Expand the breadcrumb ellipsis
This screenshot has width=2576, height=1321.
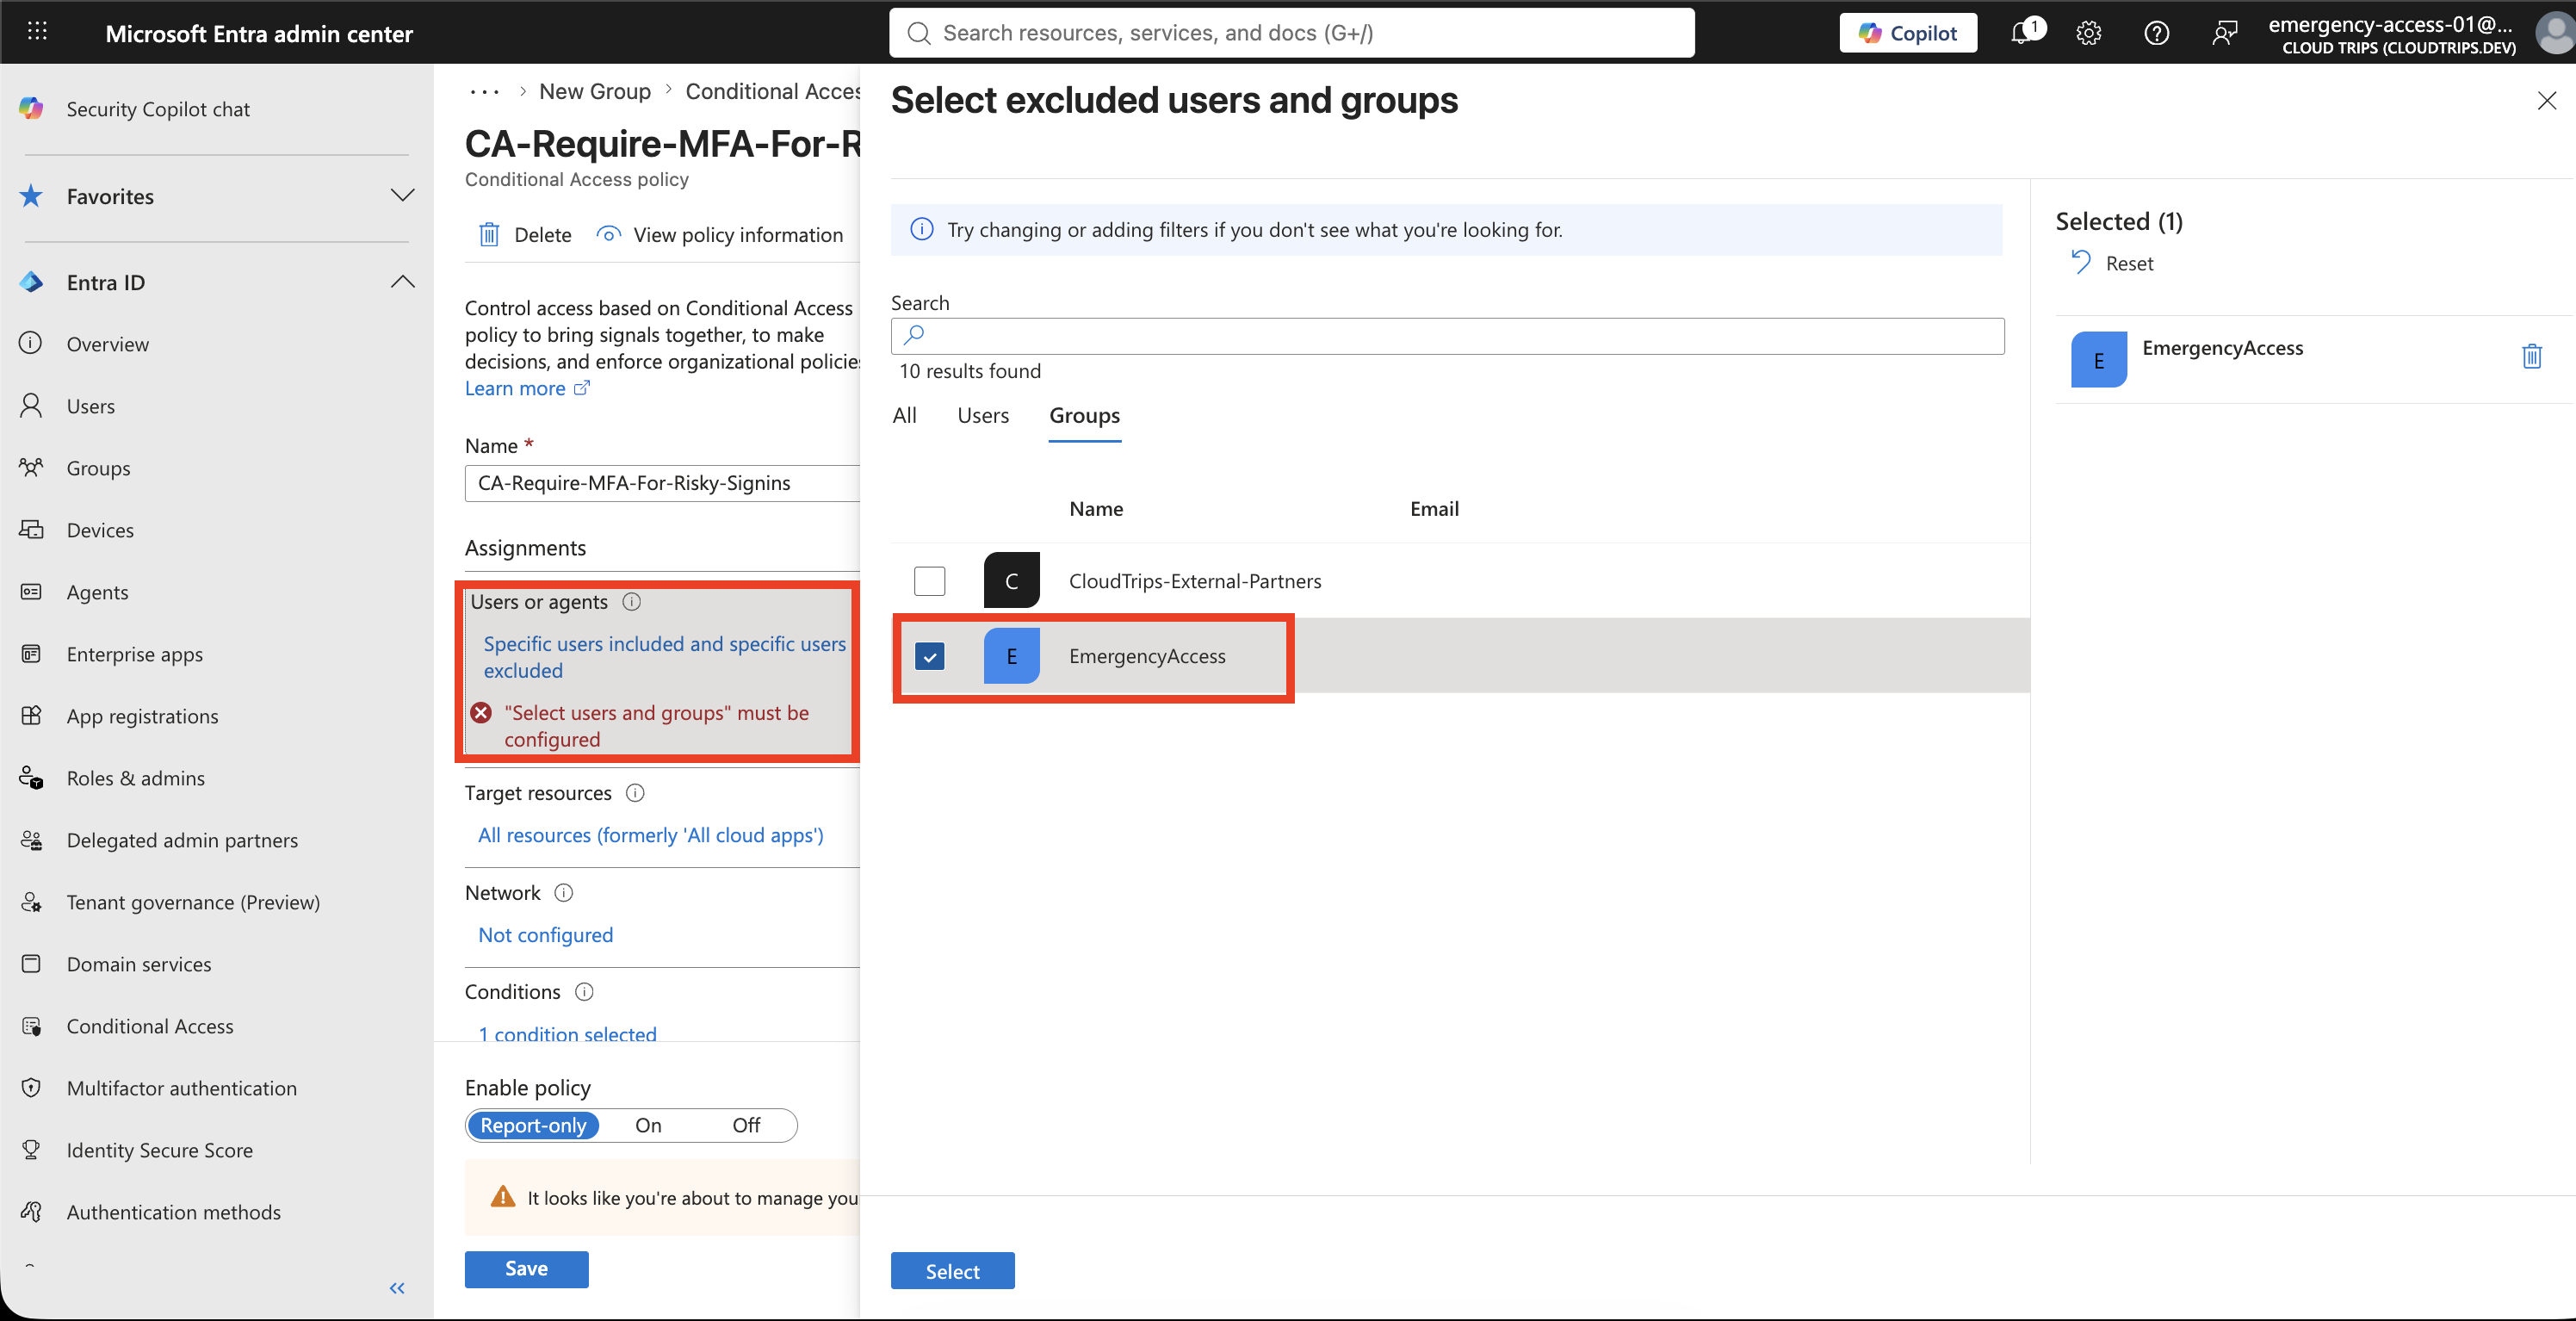pyautogui.click(x=484, y=91)
